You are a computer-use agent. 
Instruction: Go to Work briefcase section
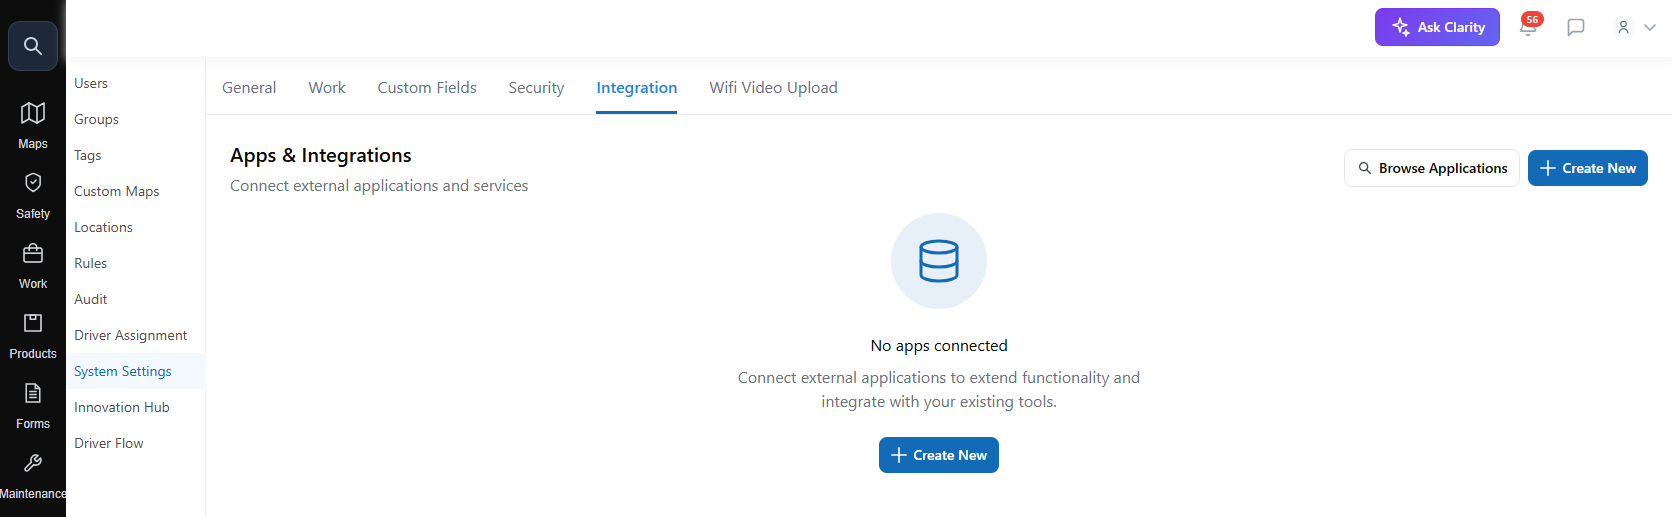point(33,265)
